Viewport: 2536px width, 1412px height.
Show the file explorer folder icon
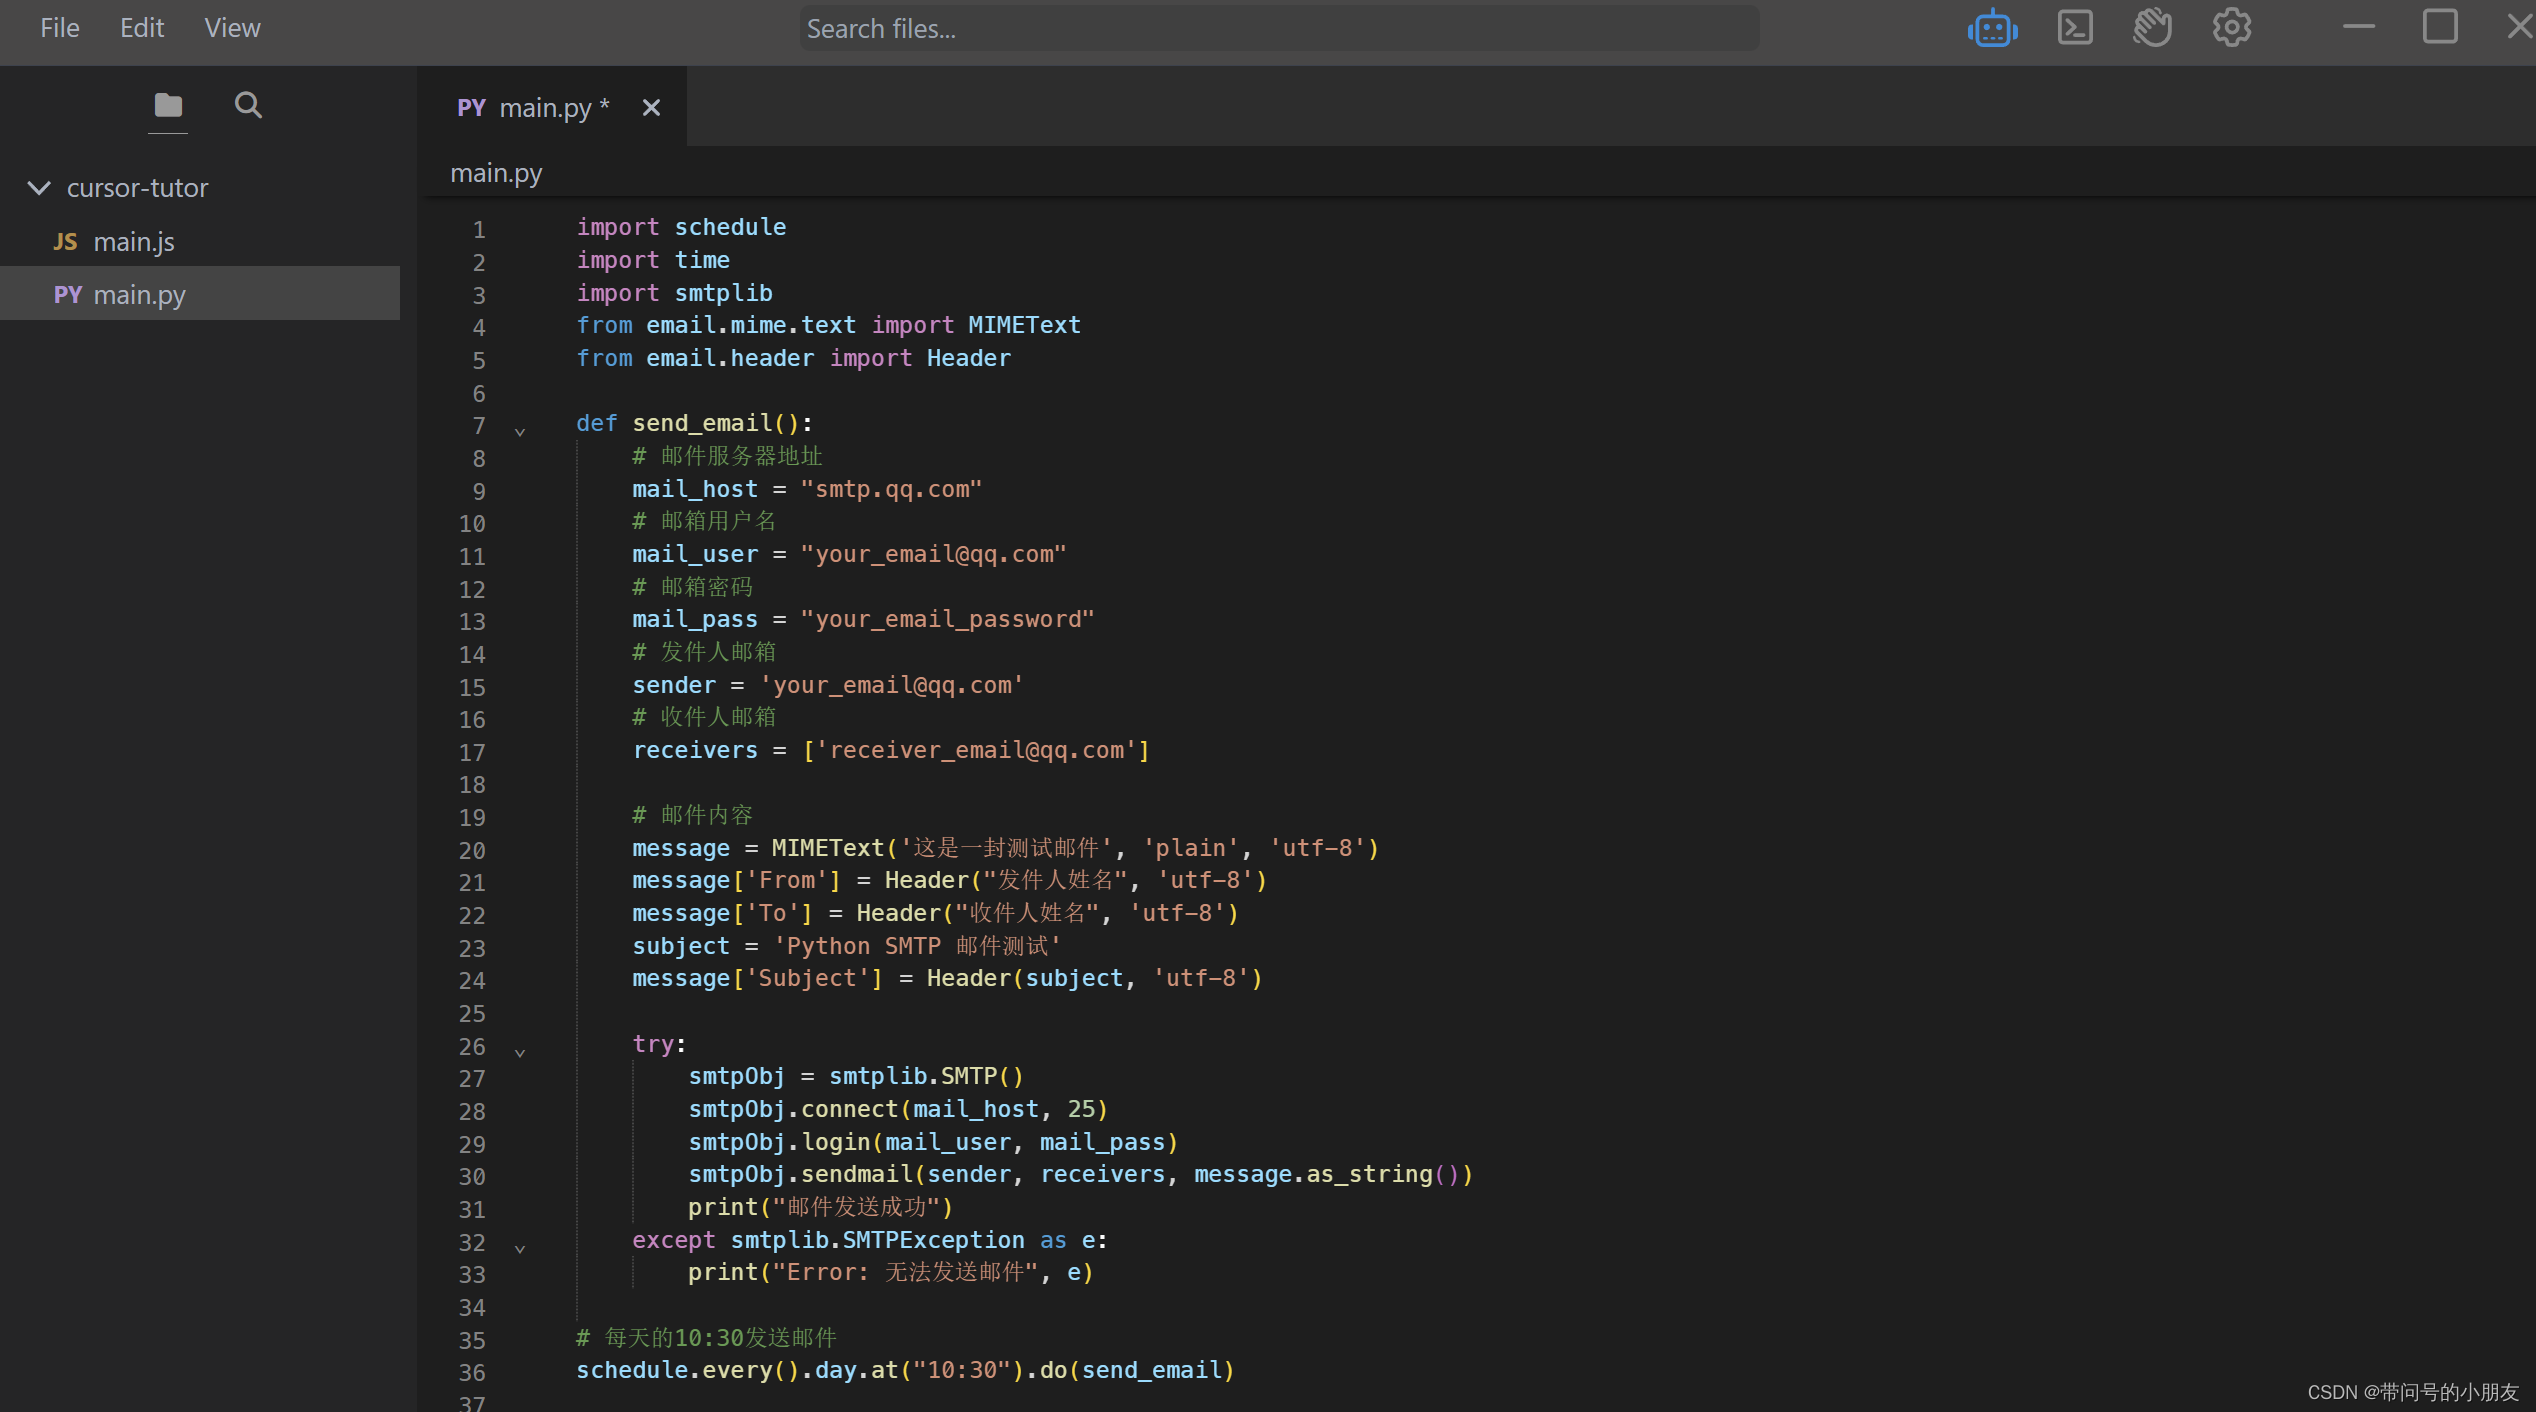point(168,105)
